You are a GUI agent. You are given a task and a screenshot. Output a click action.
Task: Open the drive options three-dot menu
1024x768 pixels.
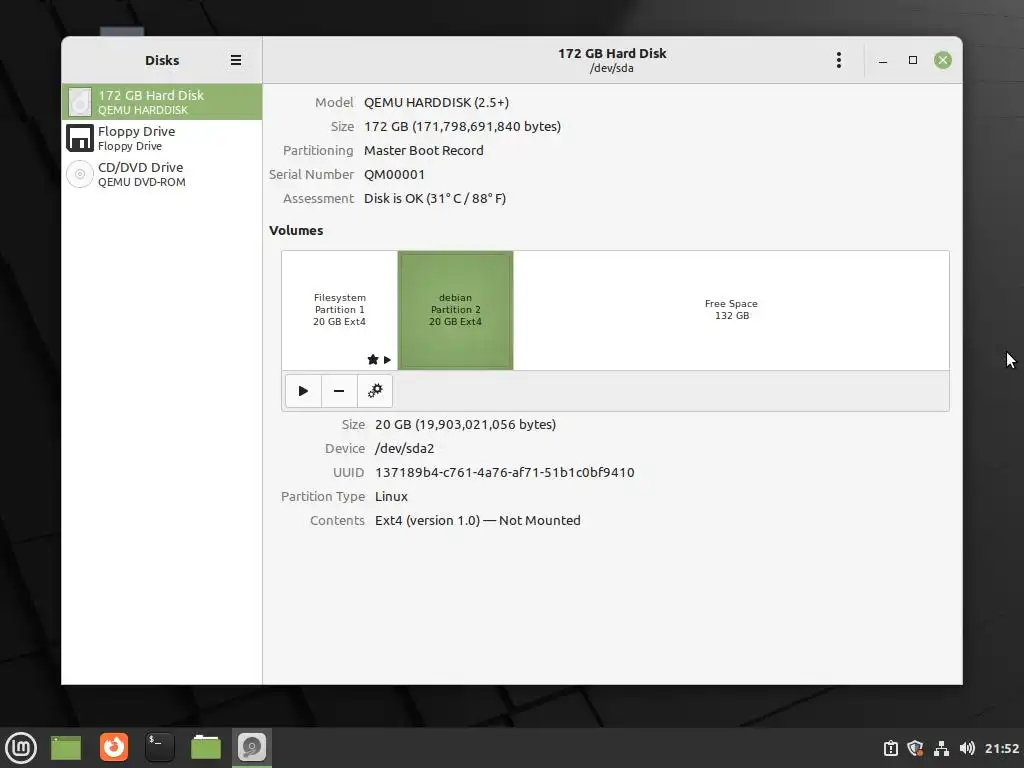[x=839, y=60]
